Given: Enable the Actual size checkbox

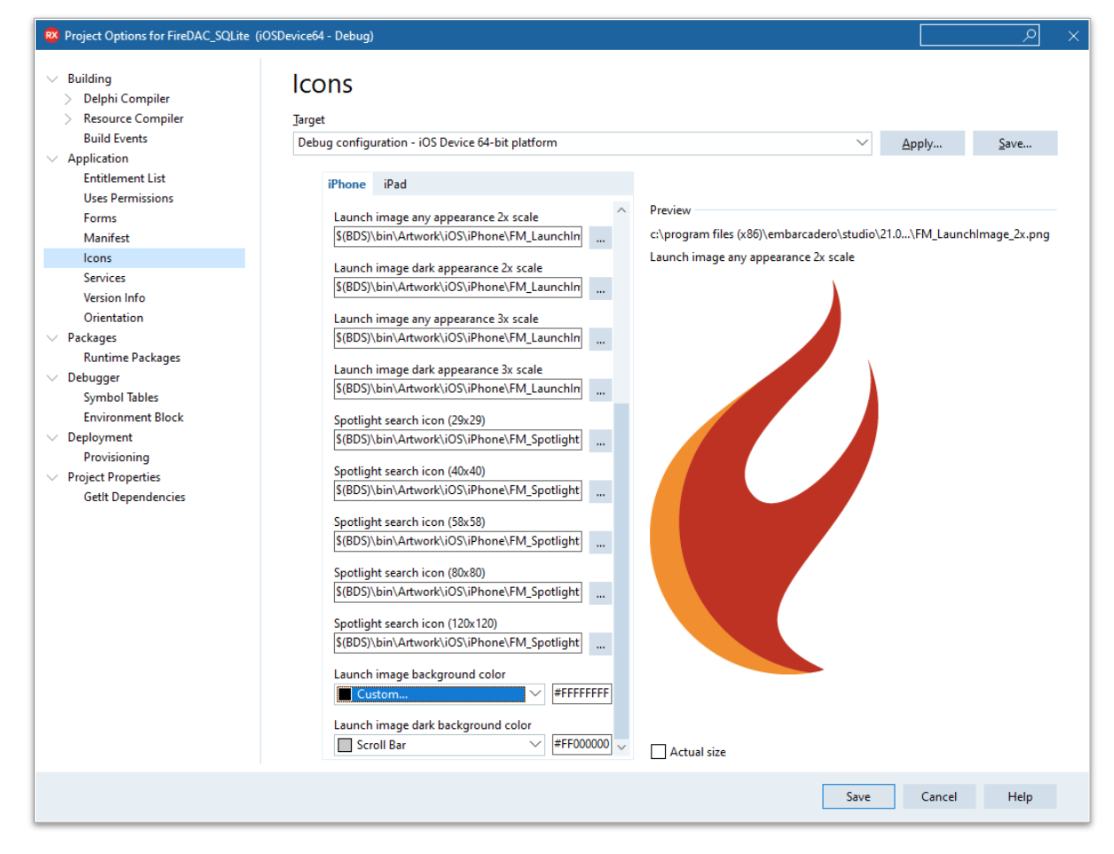Looking at the screenshot, I should pos(659,752).
